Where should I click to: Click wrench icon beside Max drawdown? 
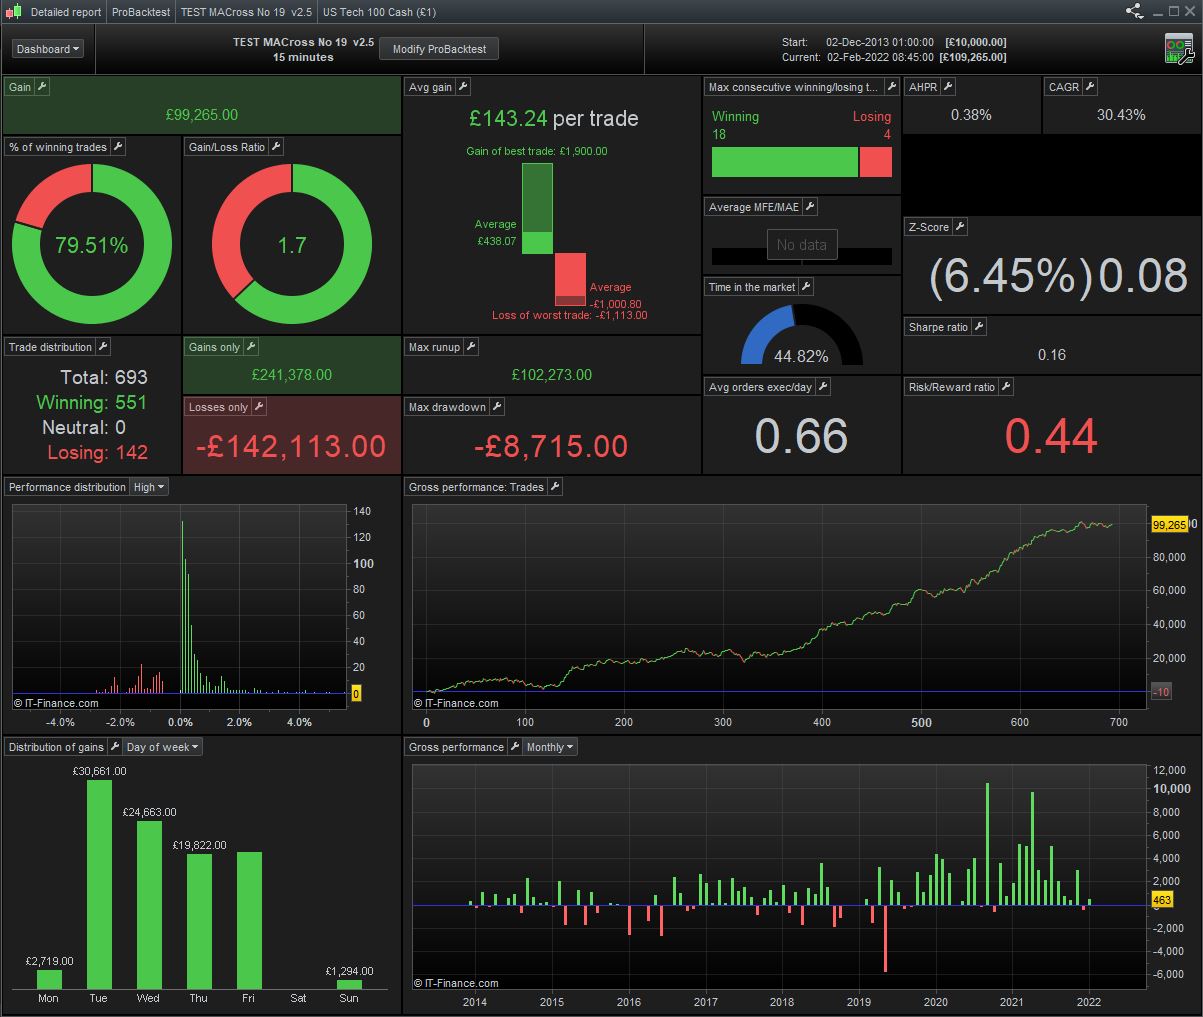point(497,407)
